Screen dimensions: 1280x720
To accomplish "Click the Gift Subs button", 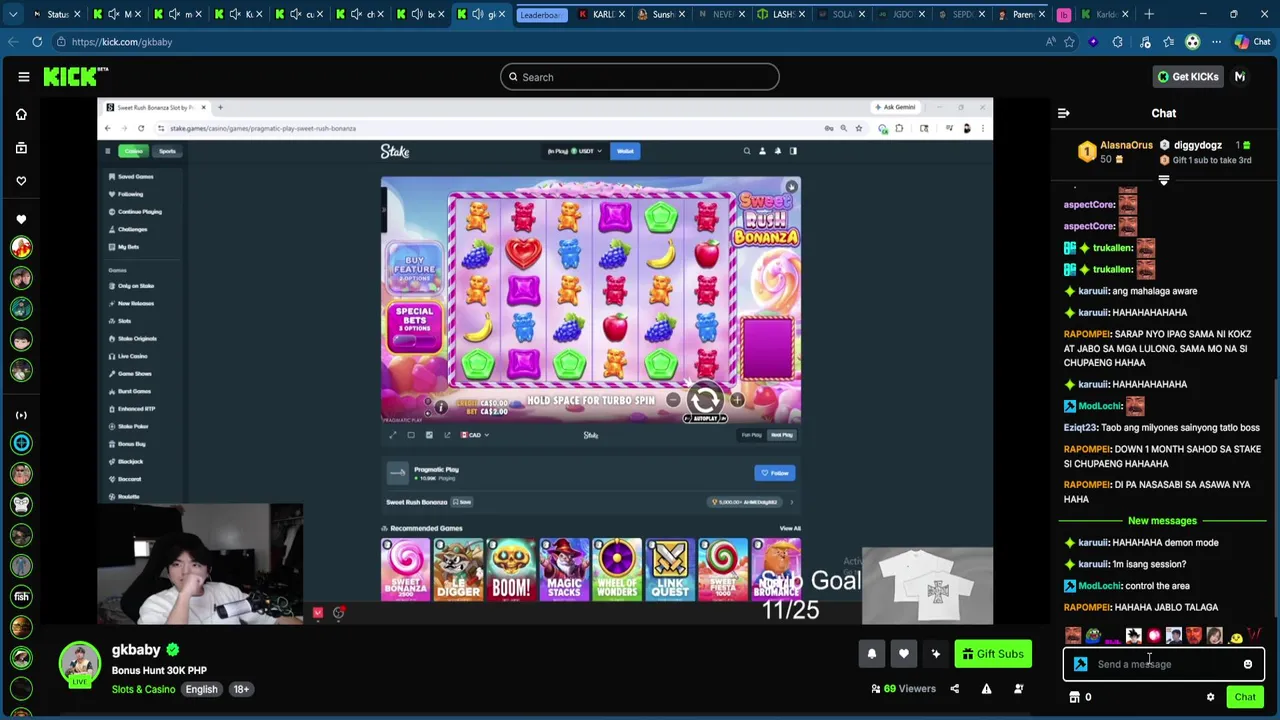I will [x=993, y=654].
